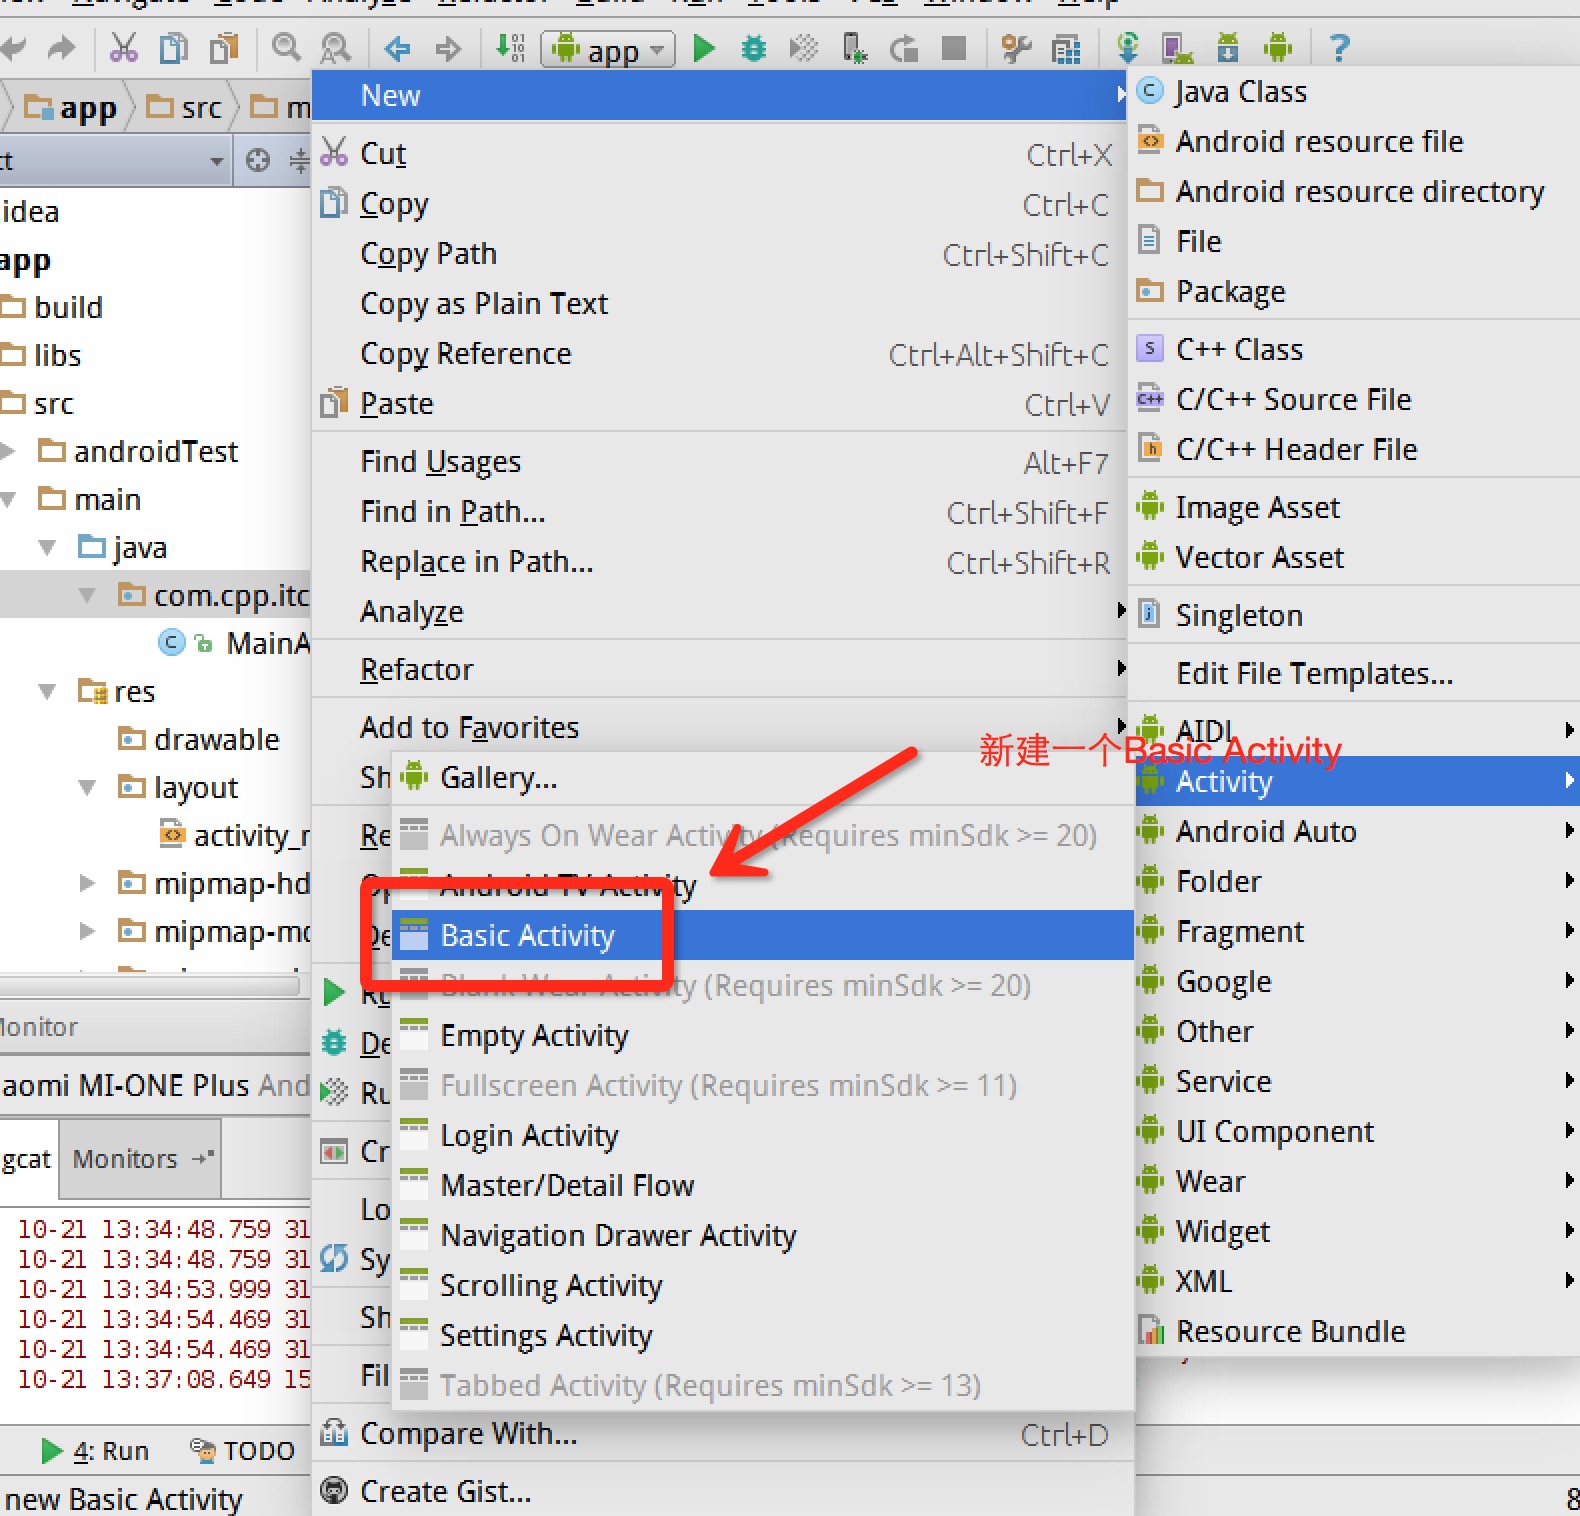Click the Paste clipboard icon in the toolbar
This screenshot has height=1516, width=1580.
pyautogui.click(x=224, y=47)
